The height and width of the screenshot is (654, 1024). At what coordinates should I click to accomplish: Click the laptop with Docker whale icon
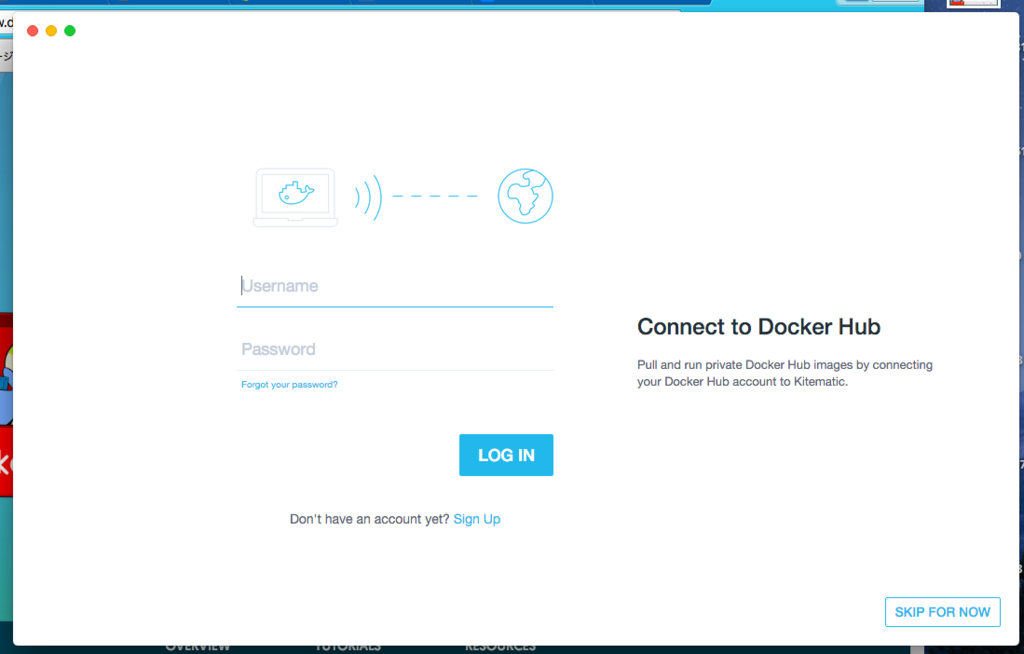(x=295, y=197)
